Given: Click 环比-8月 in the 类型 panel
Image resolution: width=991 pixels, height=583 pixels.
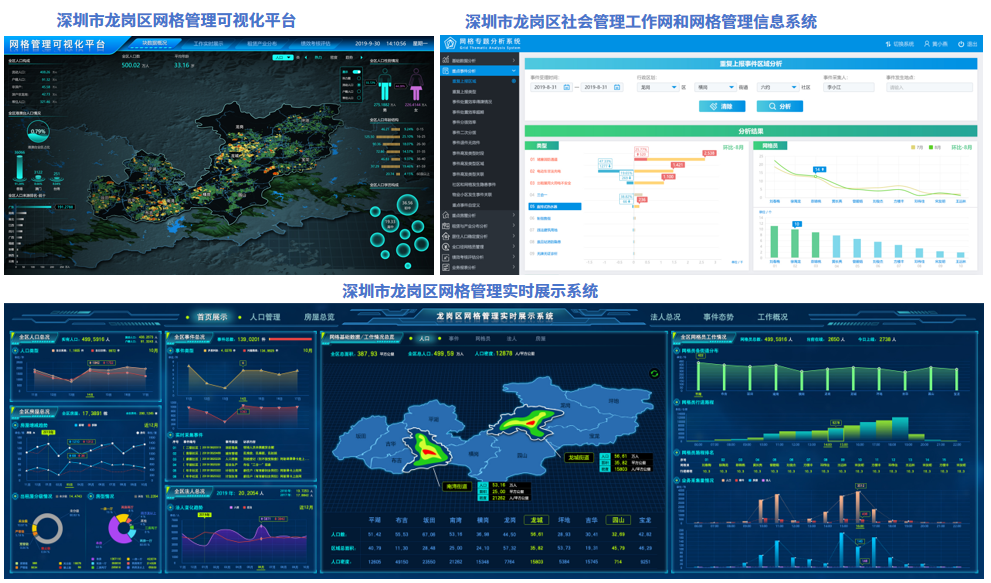Looking at the screenshot, I should pos(733,147).
